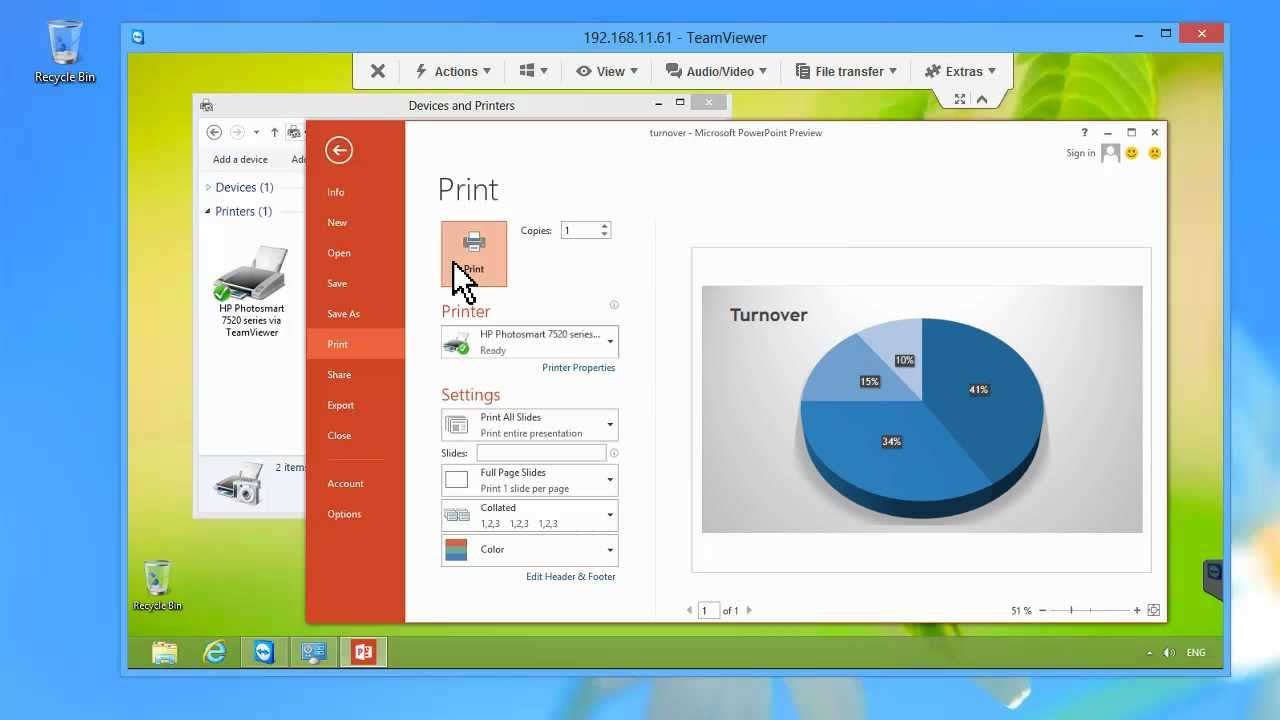Viewport: 1280px width, 720px height.
Task: Collapse the TeamViewer toolbar chevron
Action: (982, 99)
